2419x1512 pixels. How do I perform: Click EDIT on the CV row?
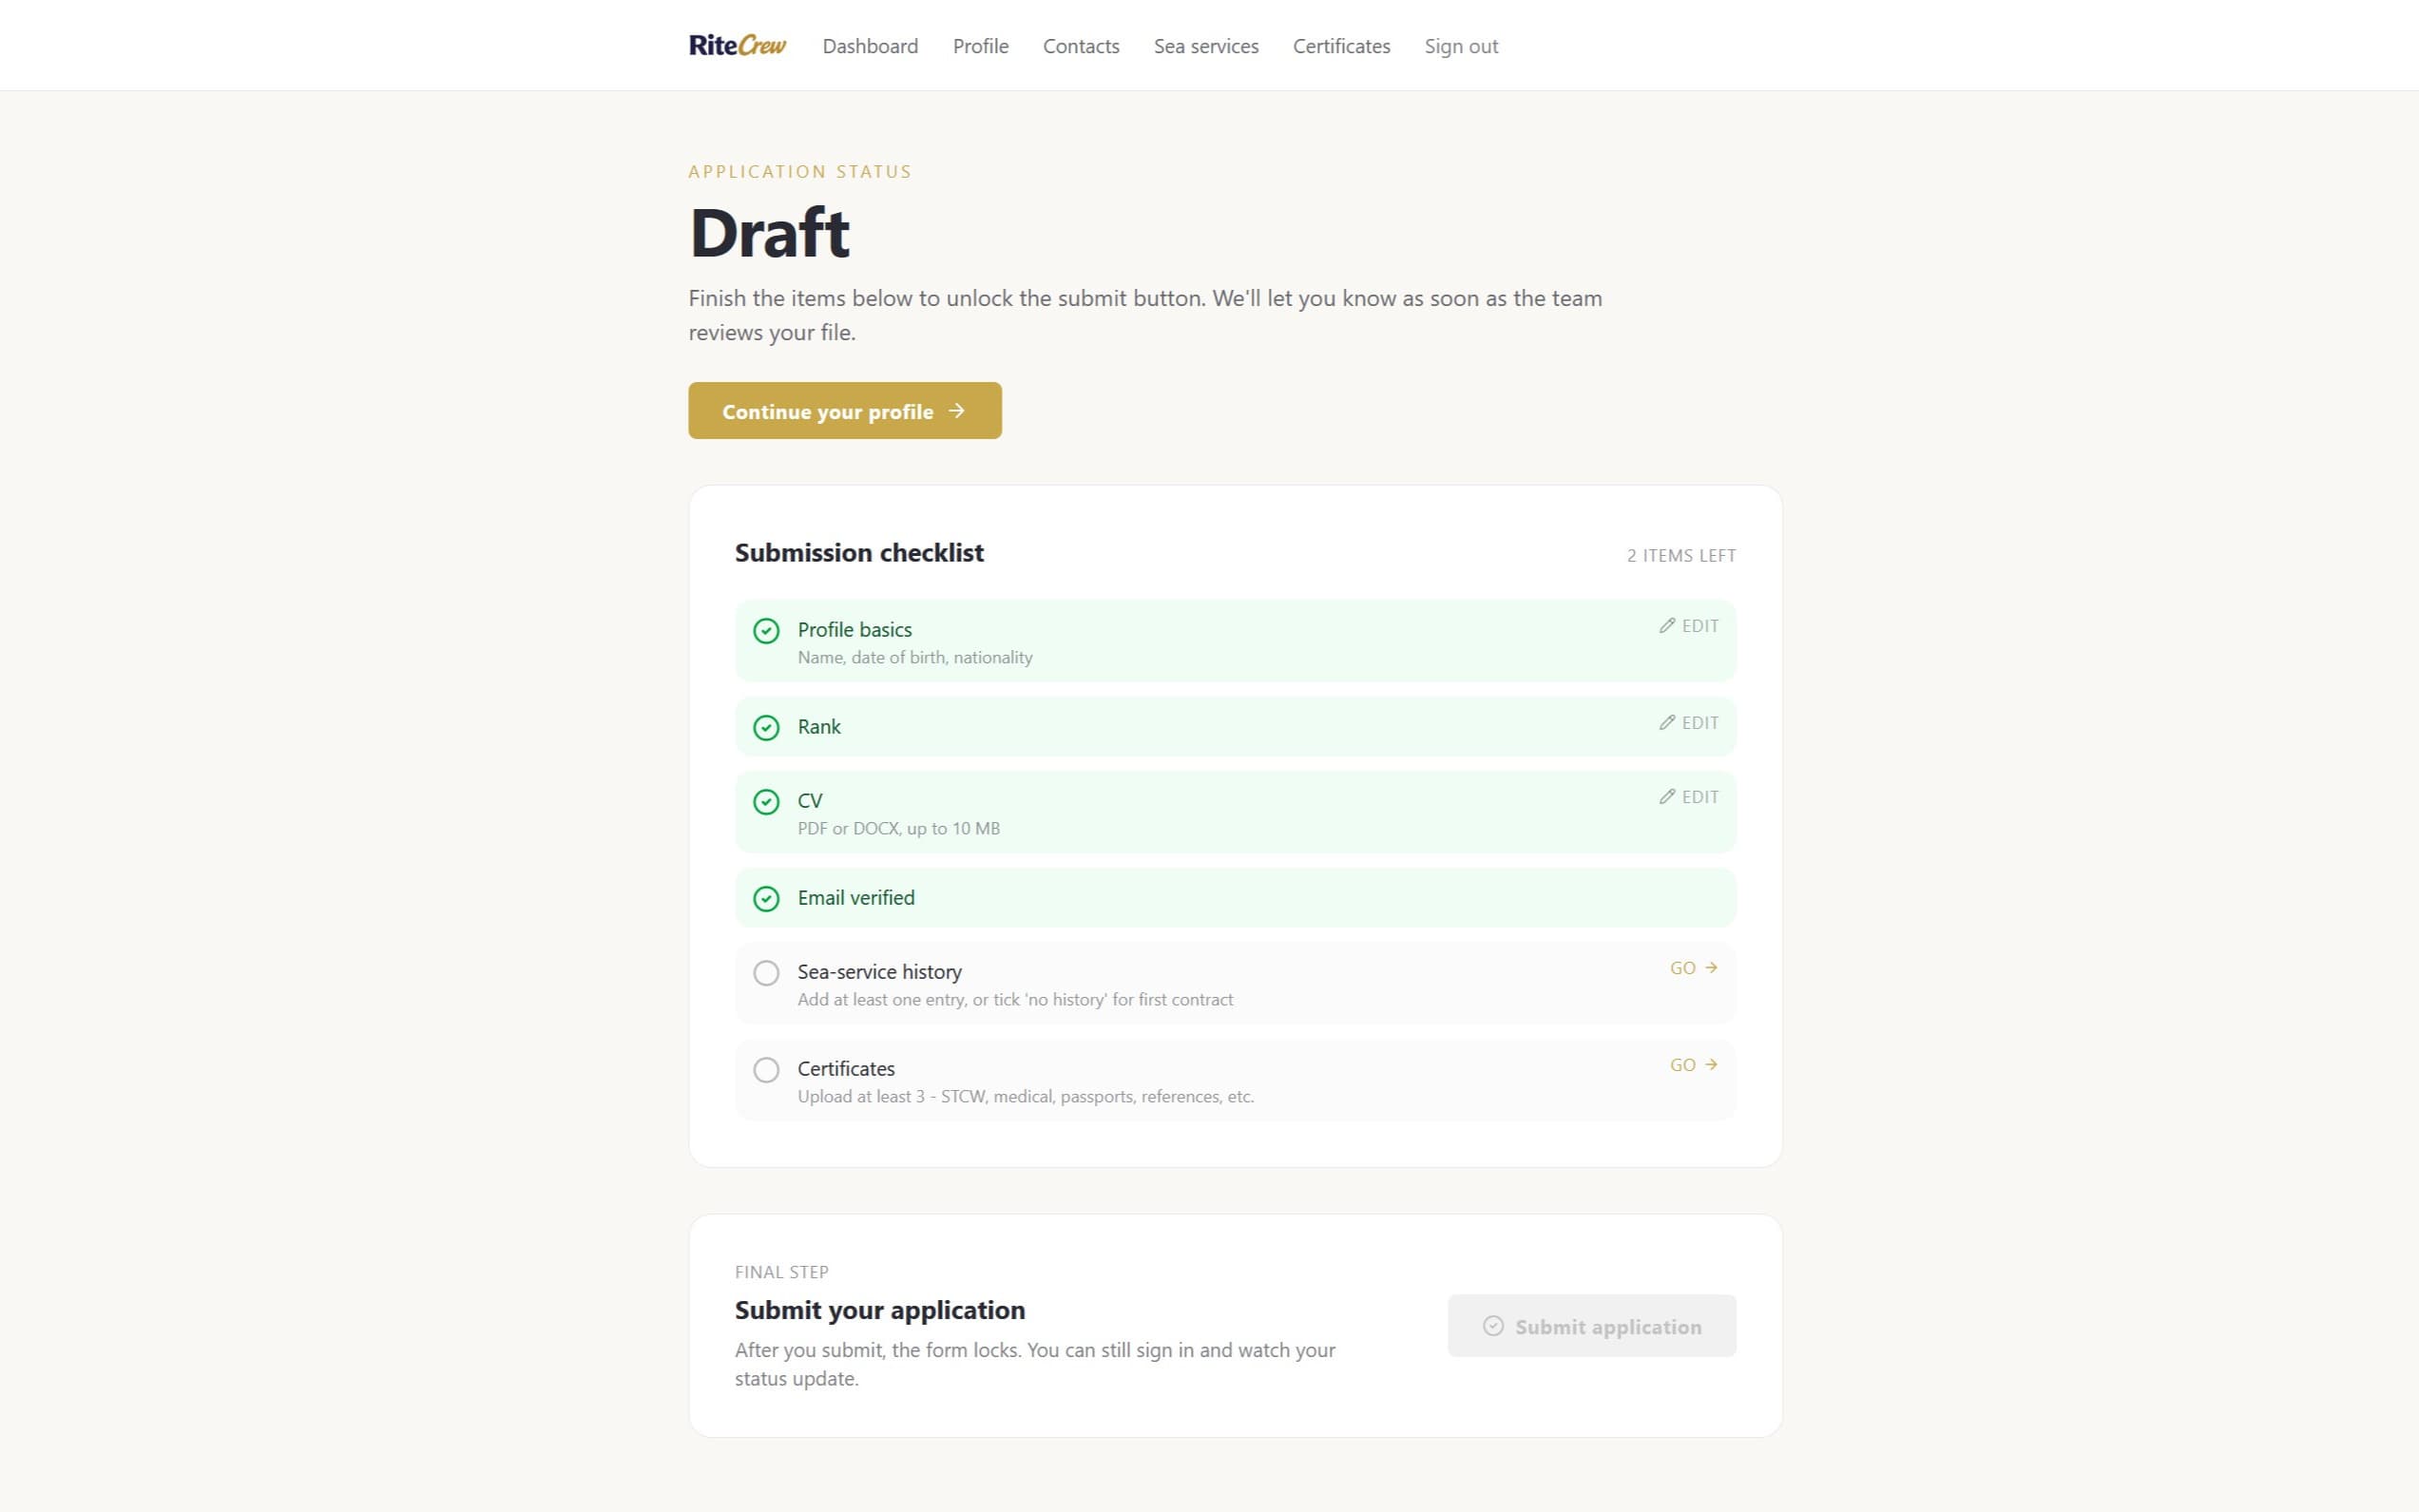point(1688,797)
